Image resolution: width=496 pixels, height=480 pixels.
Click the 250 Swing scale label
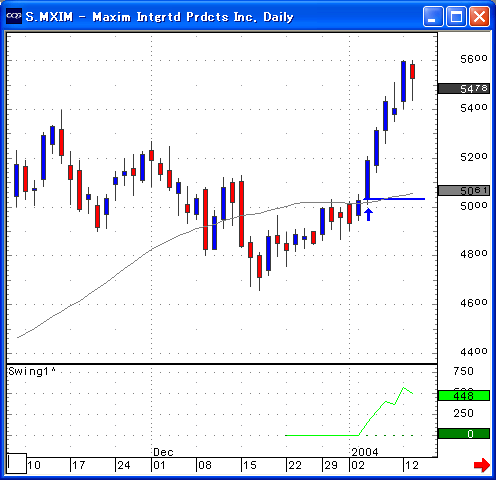tap(463, 413)
